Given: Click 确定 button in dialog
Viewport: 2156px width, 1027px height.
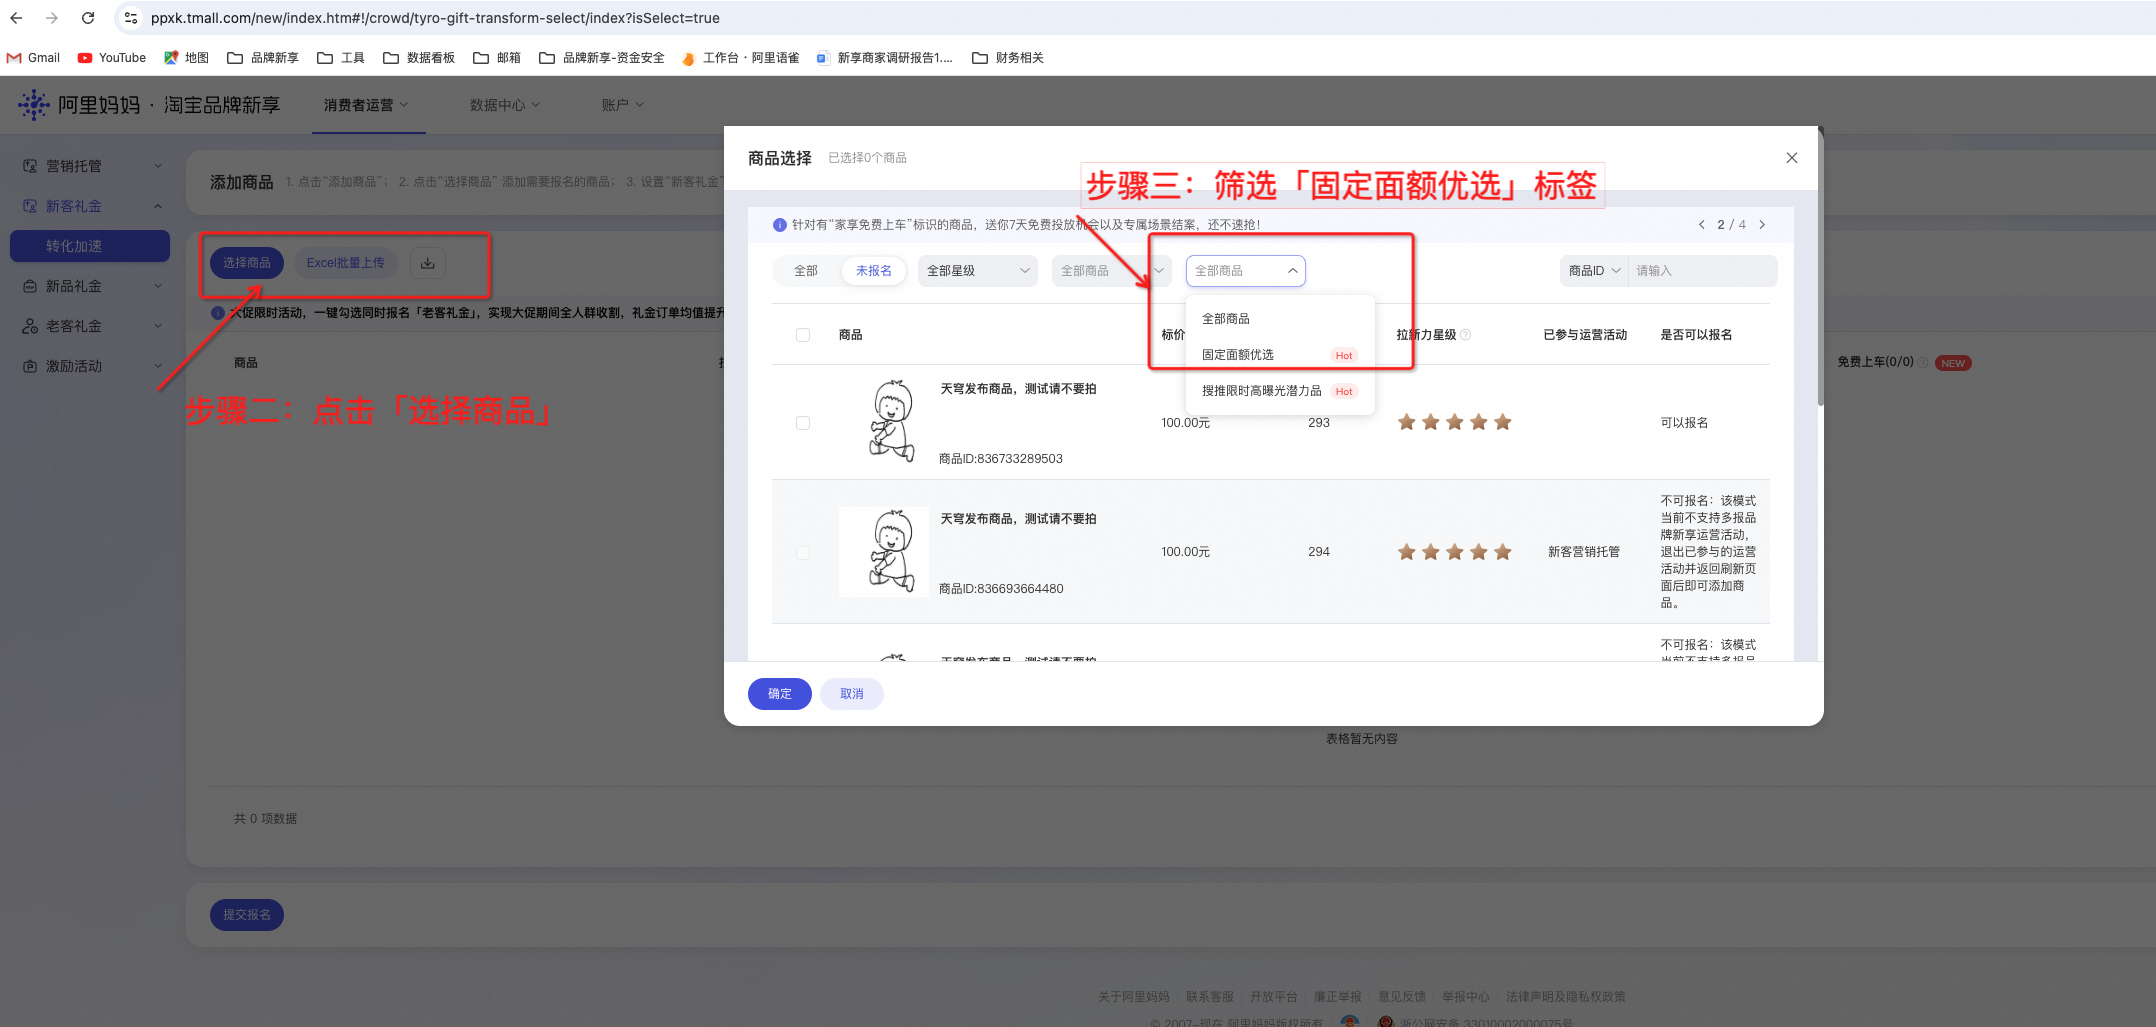Looking at the screenshot, I should 780,694.
